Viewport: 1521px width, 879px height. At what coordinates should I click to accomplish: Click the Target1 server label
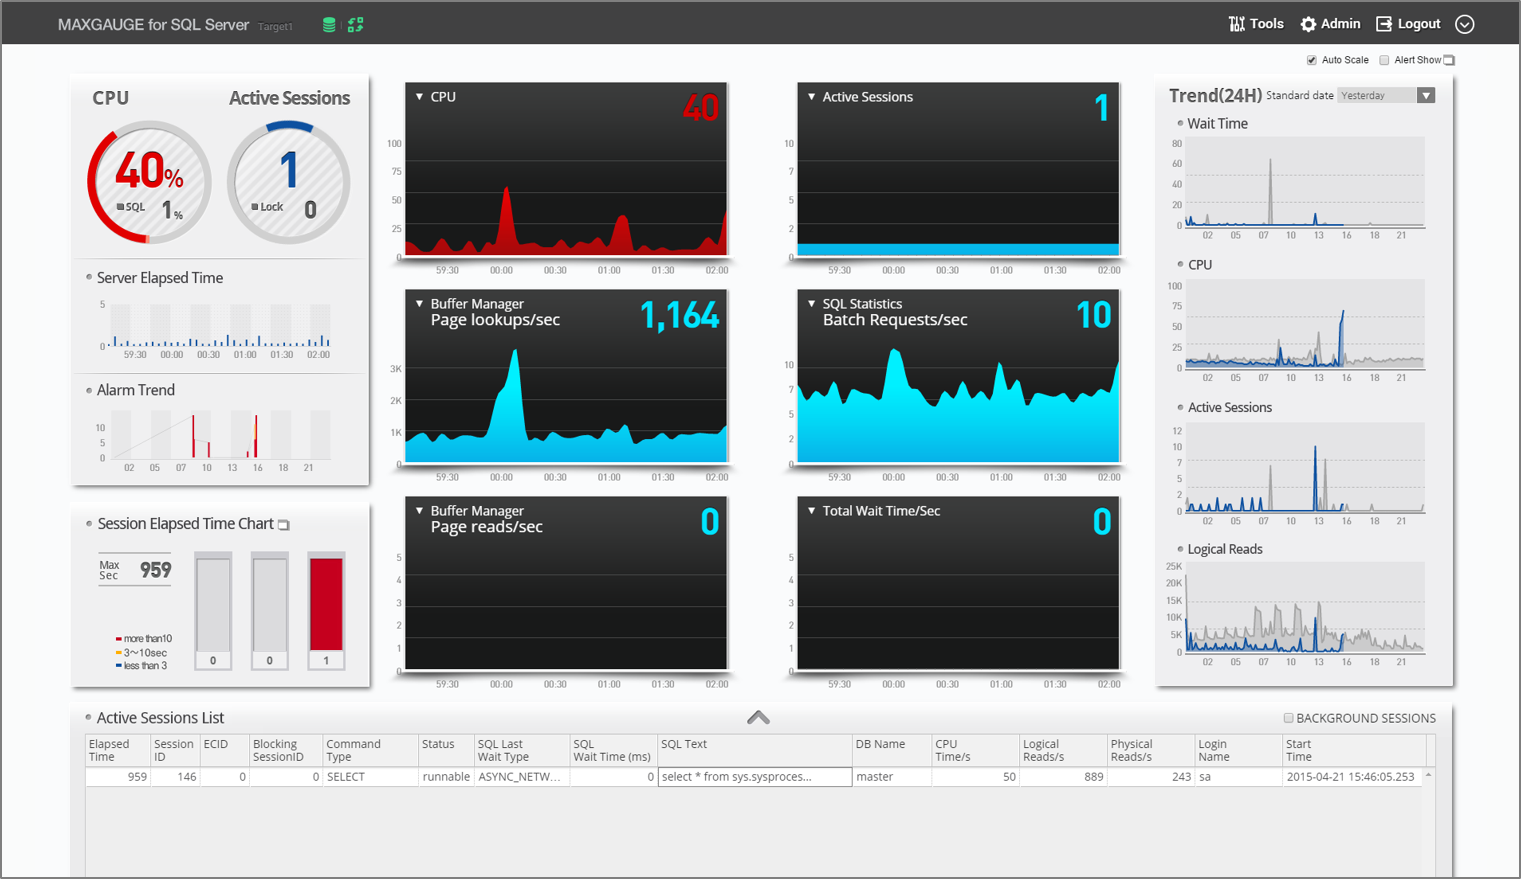click(x=275, y=27)
